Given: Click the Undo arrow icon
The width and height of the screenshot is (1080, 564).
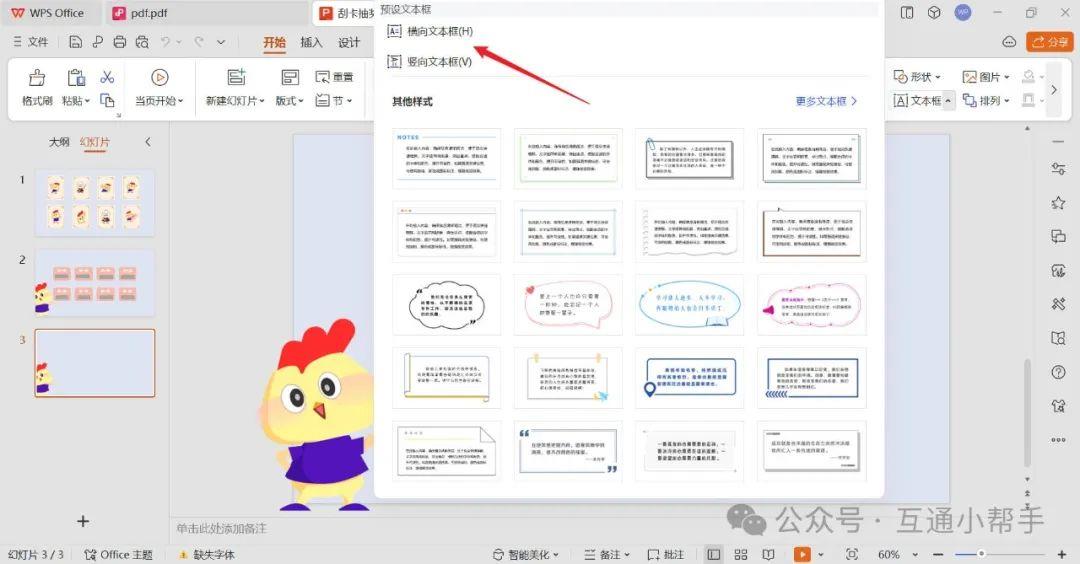Looking at the screenshot, I should (165, 42).
